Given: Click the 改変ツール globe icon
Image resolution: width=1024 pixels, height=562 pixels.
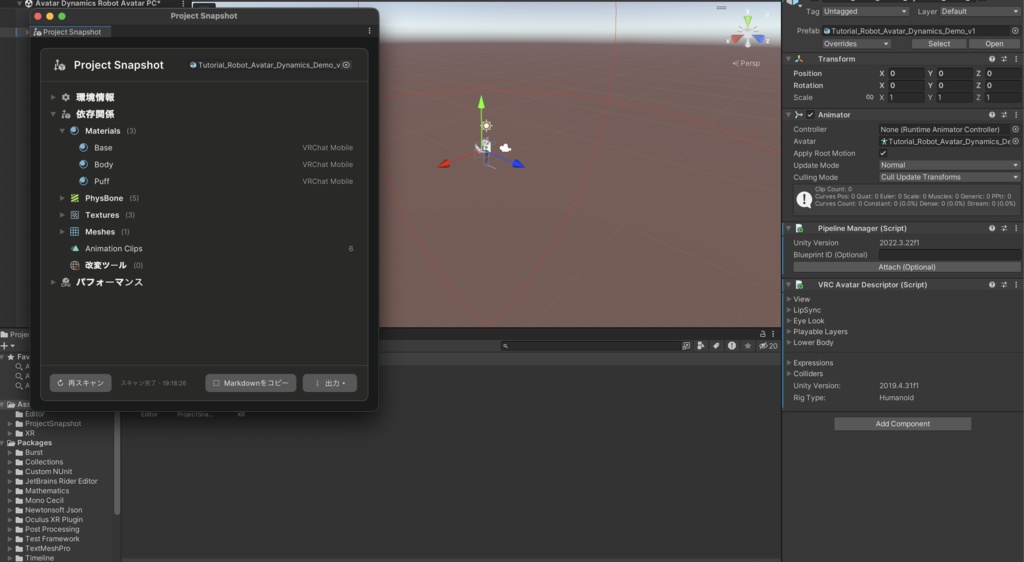Looking at the screenshot, I should (x=74, y=266).
